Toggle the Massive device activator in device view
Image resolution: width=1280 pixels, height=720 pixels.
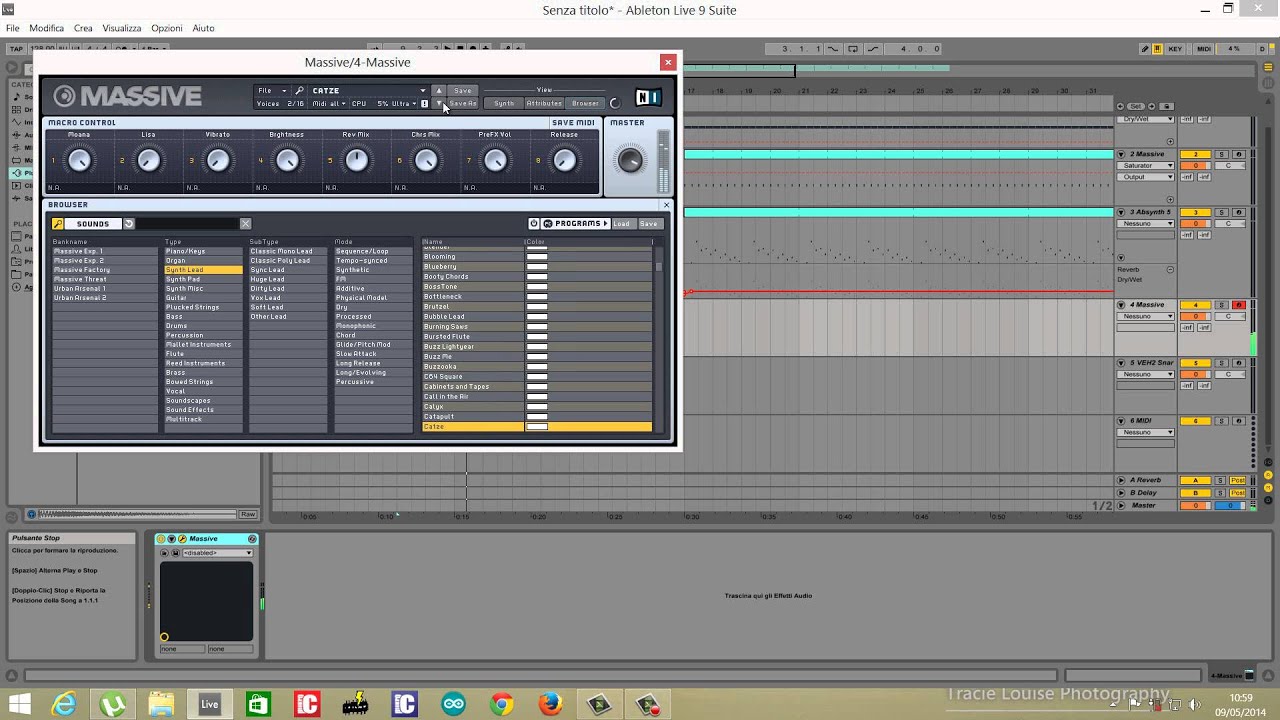coord(161,539)
